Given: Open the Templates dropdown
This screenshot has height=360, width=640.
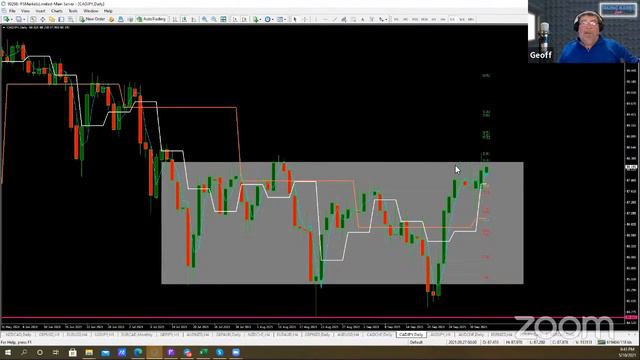Looking at the screenshot, I should [281, 19].
